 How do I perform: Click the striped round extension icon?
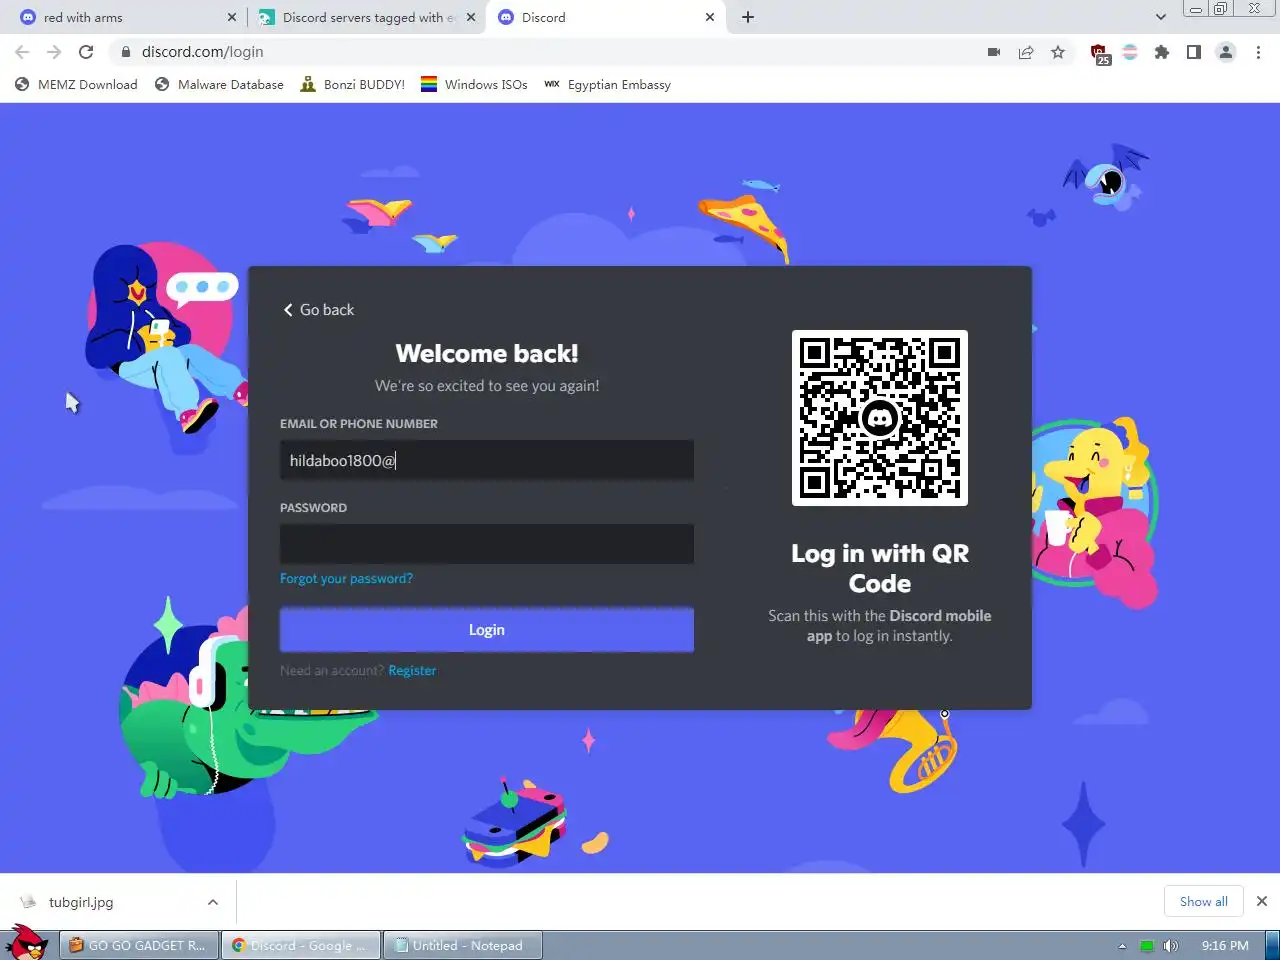1130,52
